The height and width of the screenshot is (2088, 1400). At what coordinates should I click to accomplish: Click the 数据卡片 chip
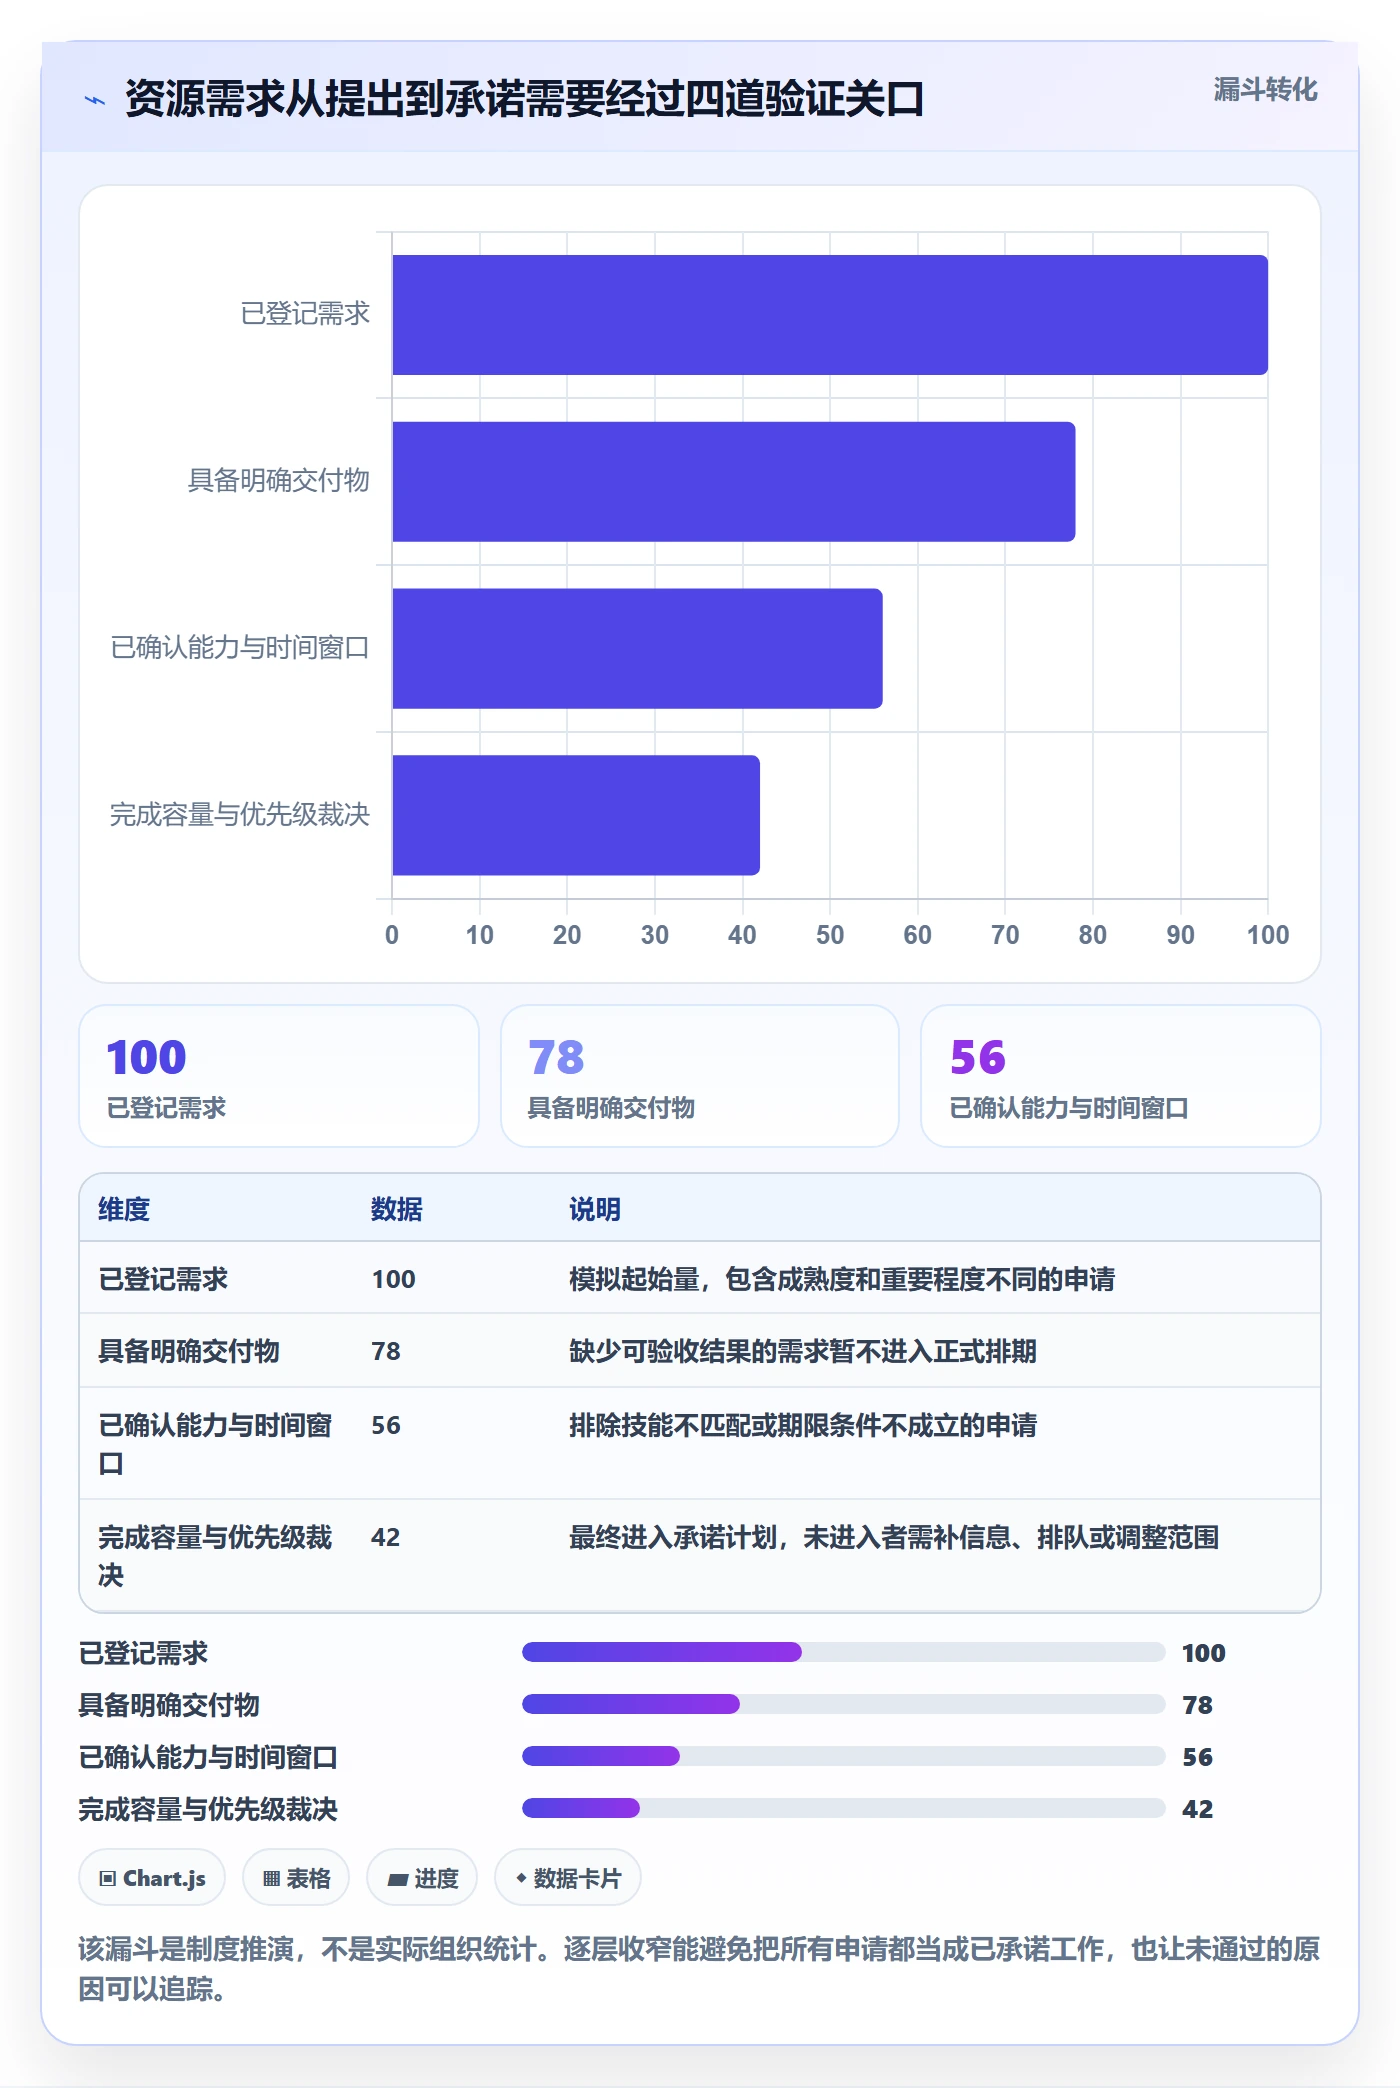568,1878
